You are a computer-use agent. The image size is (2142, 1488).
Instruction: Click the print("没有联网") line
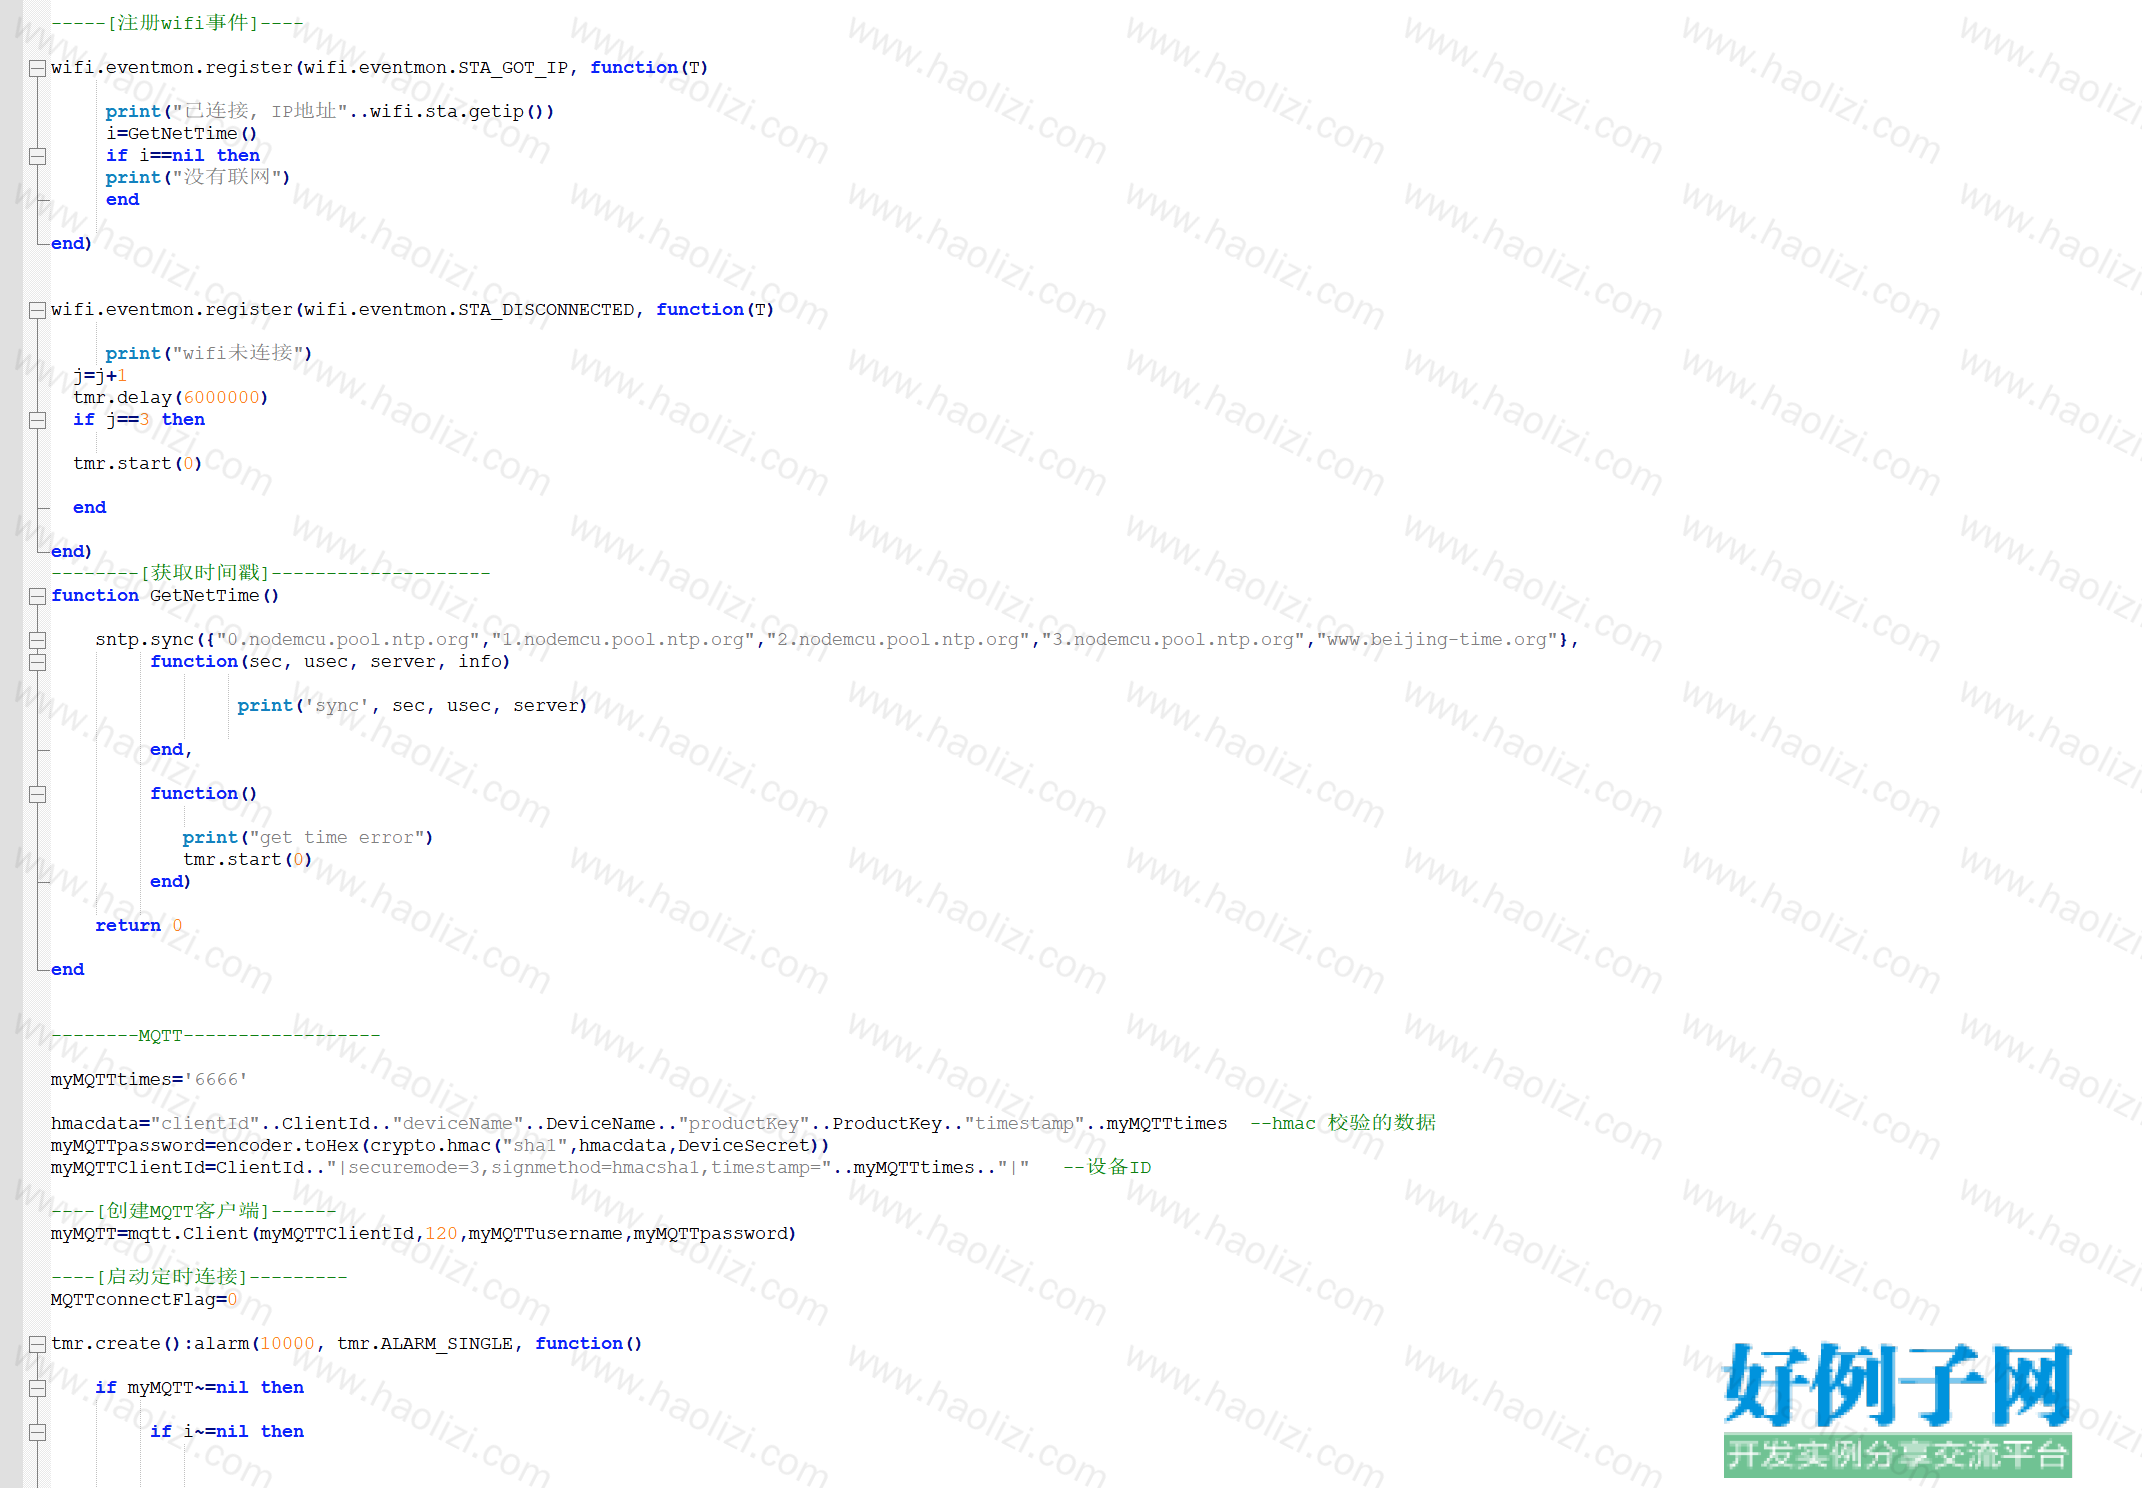(198, 177)
